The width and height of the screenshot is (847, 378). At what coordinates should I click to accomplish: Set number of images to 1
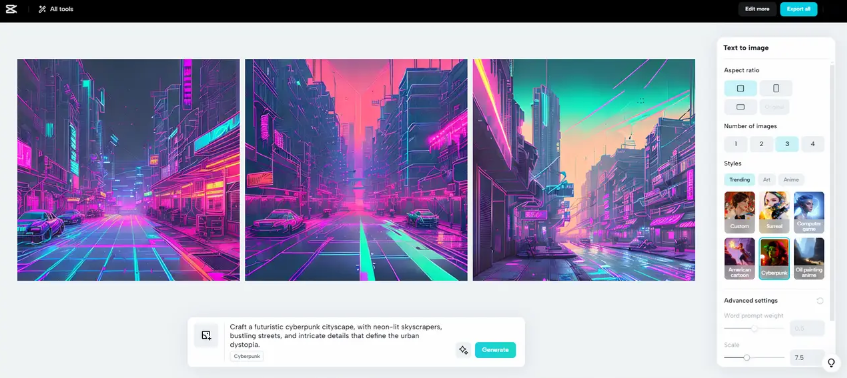tap(736, 144)
